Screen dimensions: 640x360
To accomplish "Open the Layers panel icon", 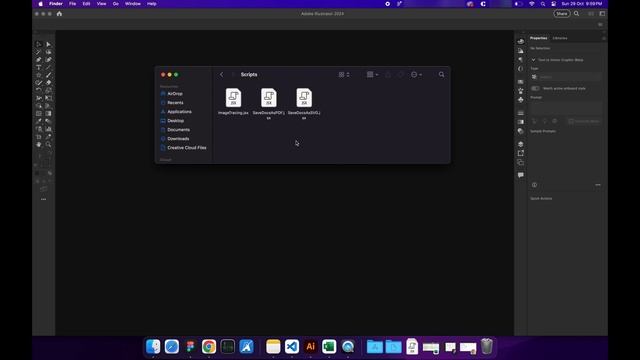I will coord(521,144).
